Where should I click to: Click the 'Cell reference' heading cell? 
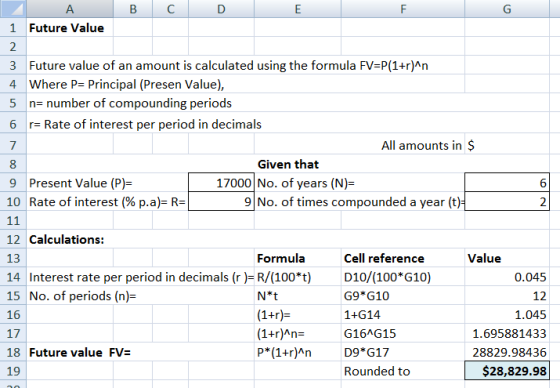(x=384, y=258)
